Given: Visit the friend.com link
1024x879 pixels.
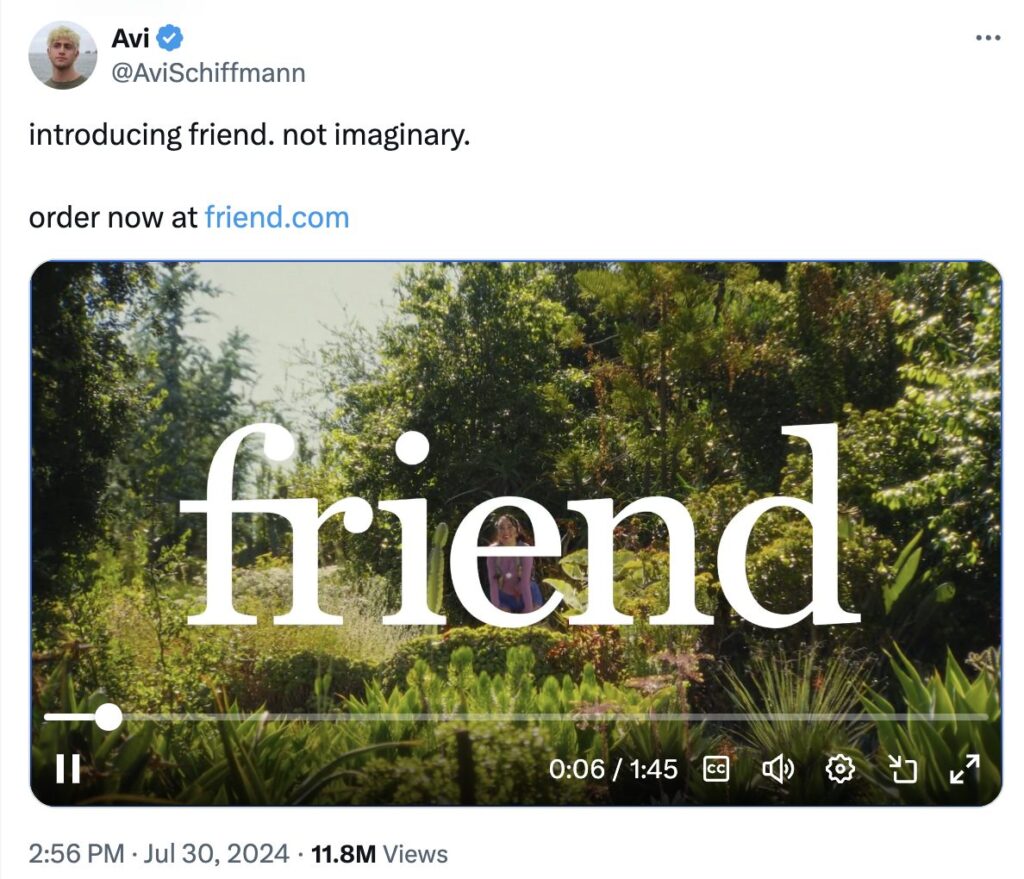Looking at the screenshot, I should (x=277, y=217).
